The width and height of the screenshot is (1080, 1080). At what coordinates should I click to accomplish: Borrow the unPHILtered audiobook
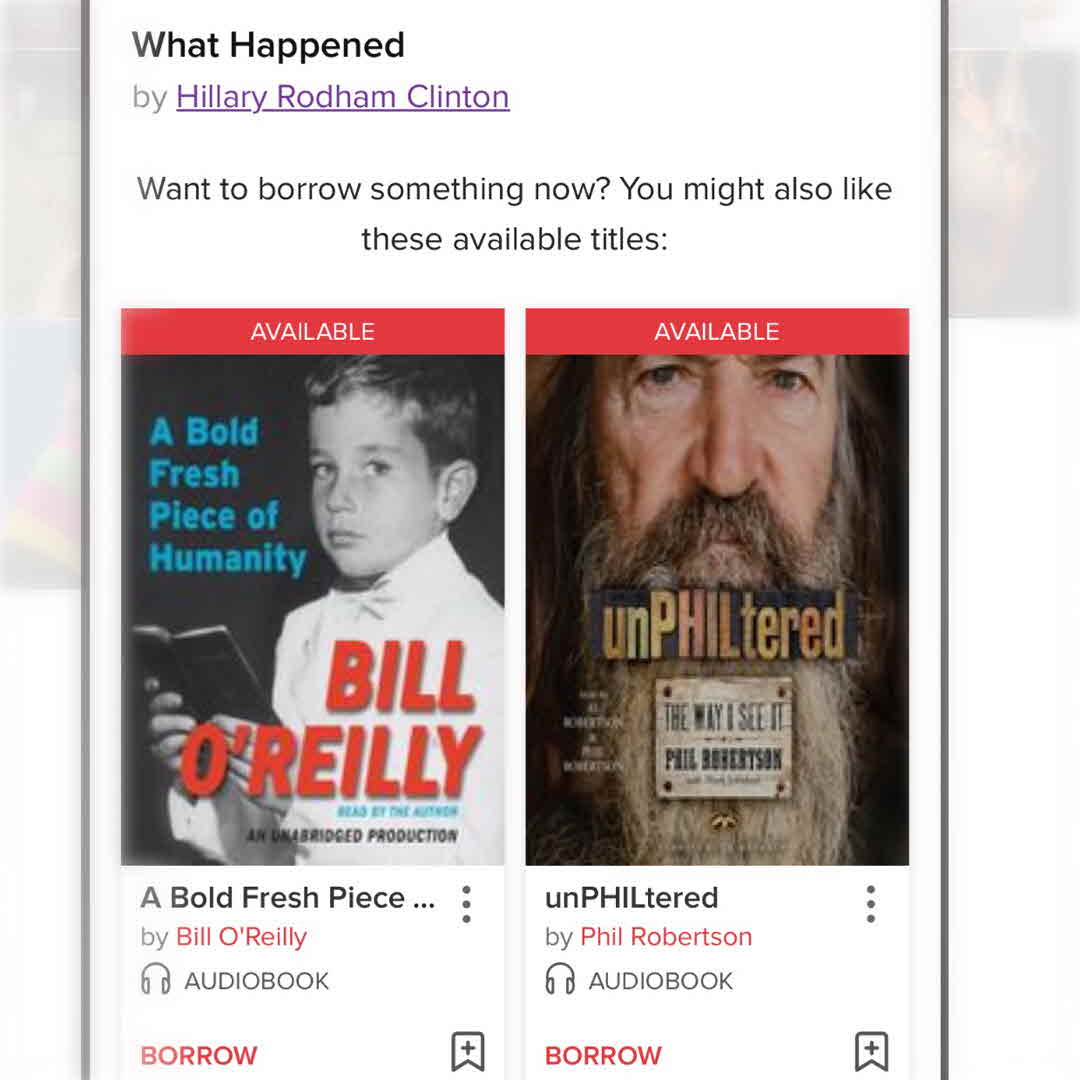(x=603, y=1055)
